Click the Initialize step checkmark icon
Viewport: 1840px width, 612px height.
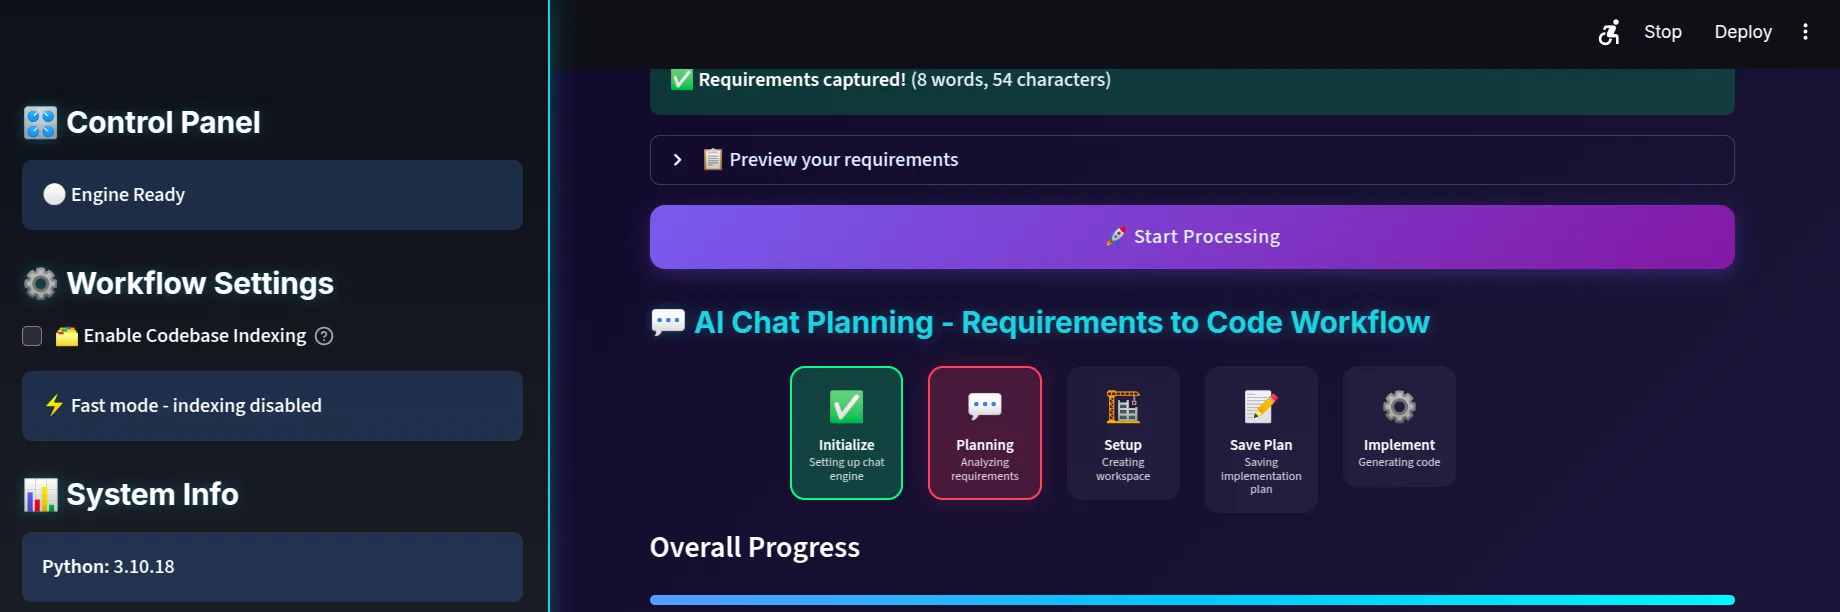846,407
